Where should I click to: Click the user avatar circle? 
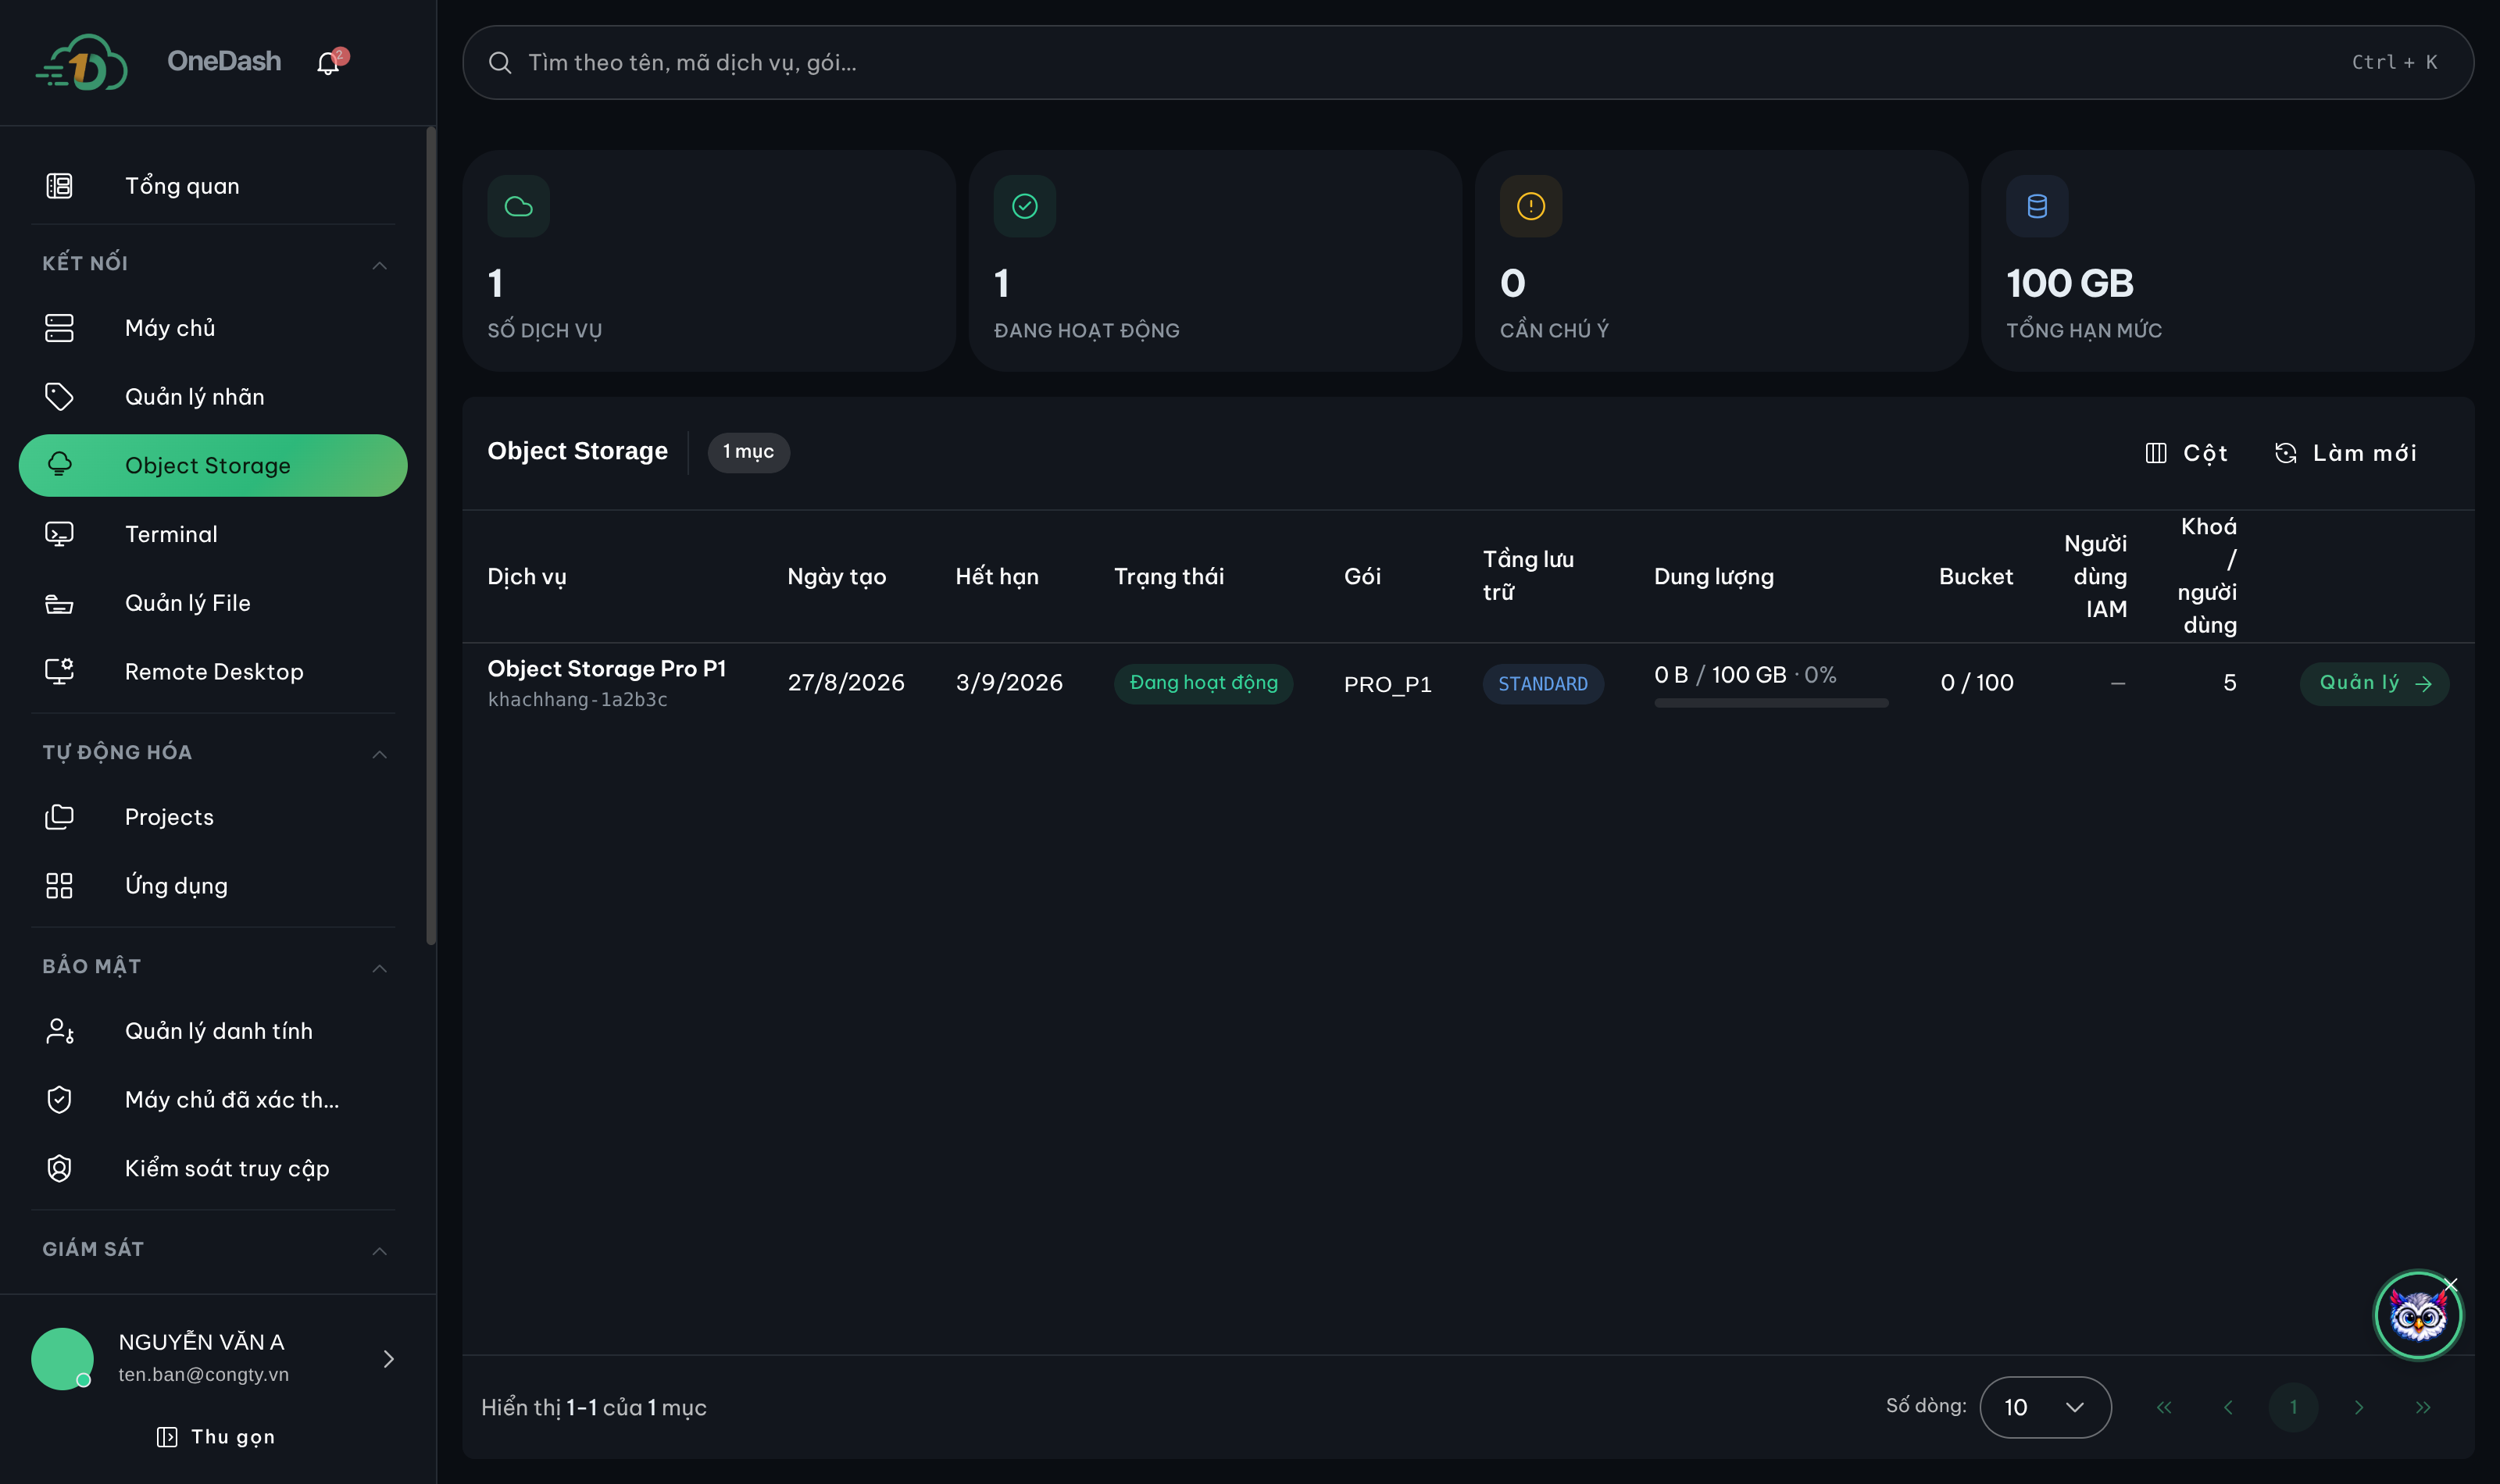coord(62,1358)
